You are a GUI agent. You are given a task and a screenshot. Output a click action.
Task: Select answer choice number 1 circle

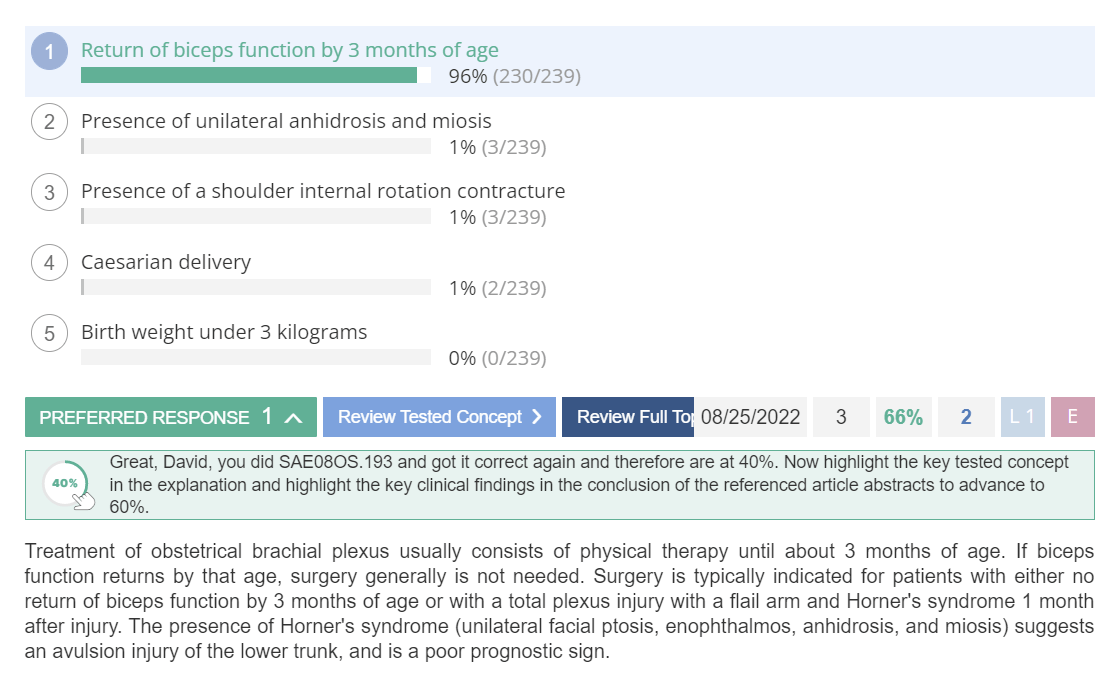49,52
